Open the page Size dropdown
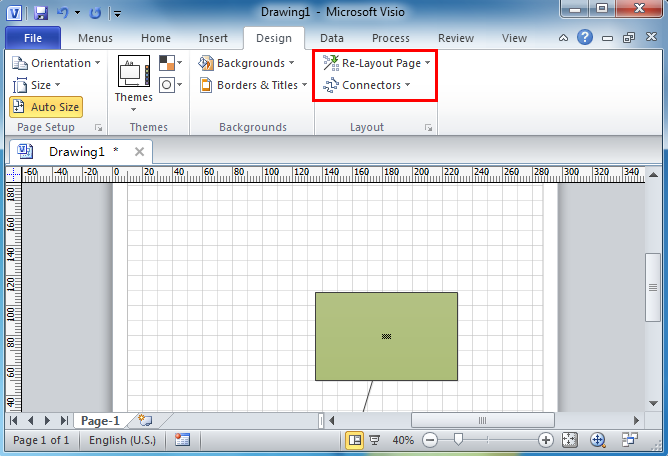 pyautogui.click(x=36, y=85)
